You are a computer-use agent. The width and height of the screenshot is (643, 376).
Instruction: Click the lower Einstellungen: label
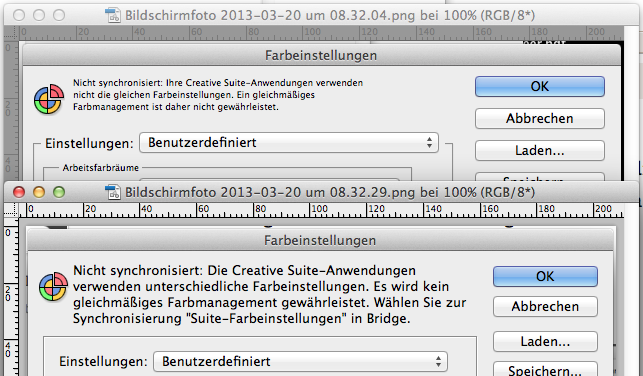click(103, 362)
